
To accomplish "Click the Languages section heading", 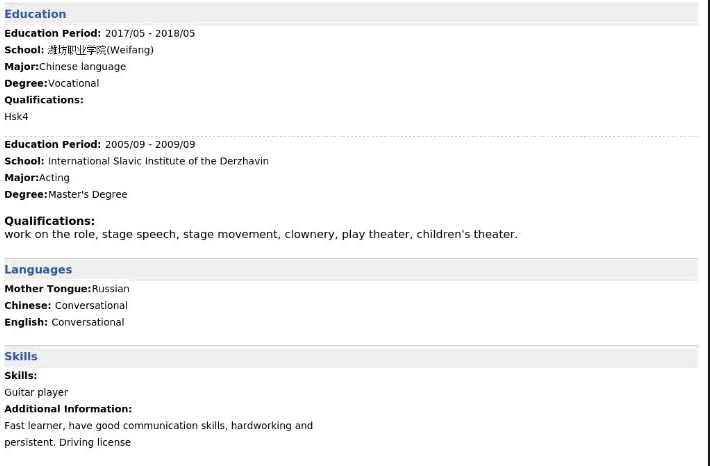I will (x=38, y=270).
